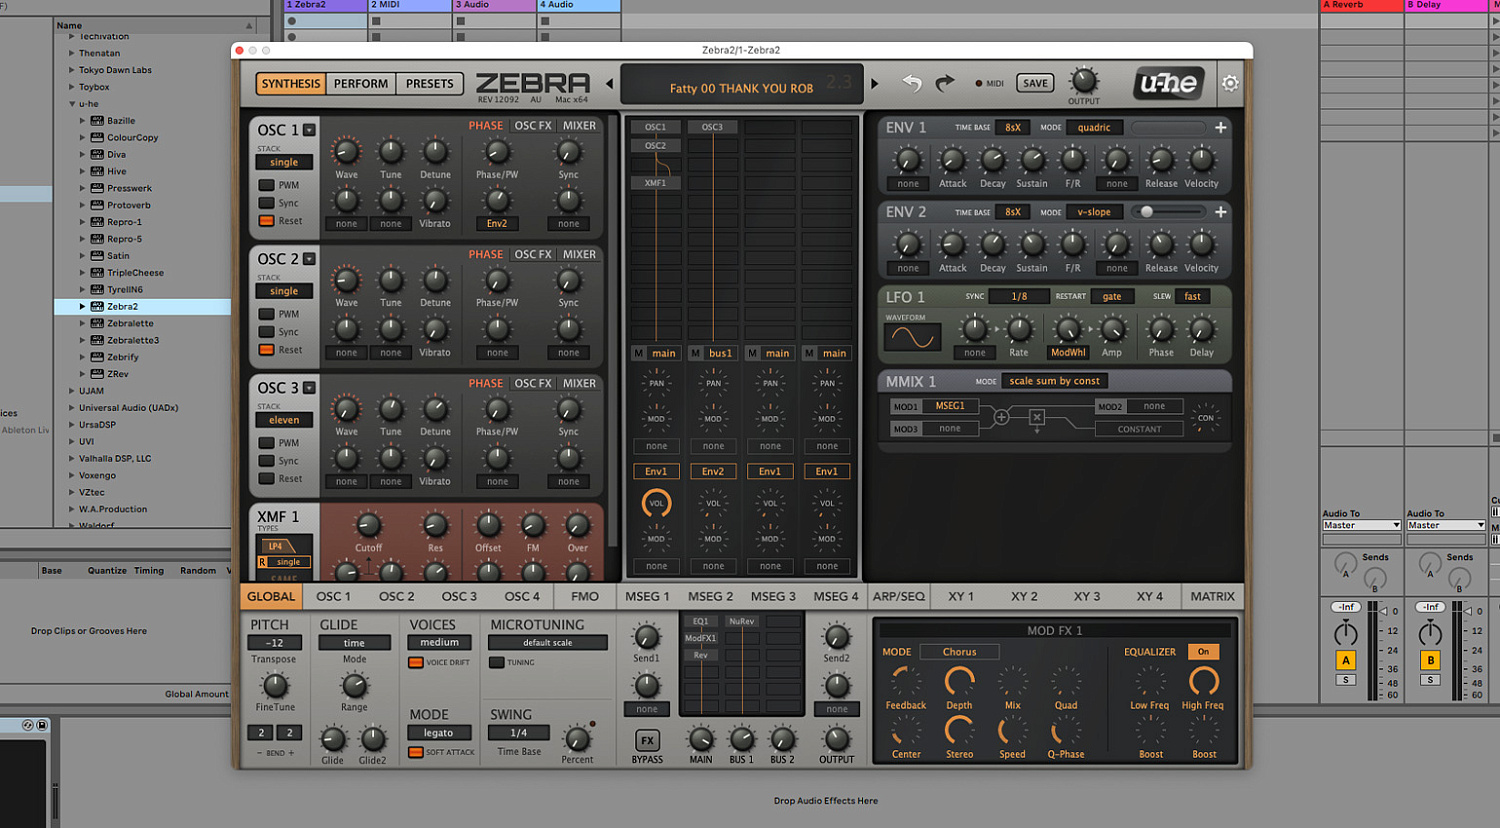
Task: Turn off the MOD FX Equalizer On switch
Action: [1204, 651]
